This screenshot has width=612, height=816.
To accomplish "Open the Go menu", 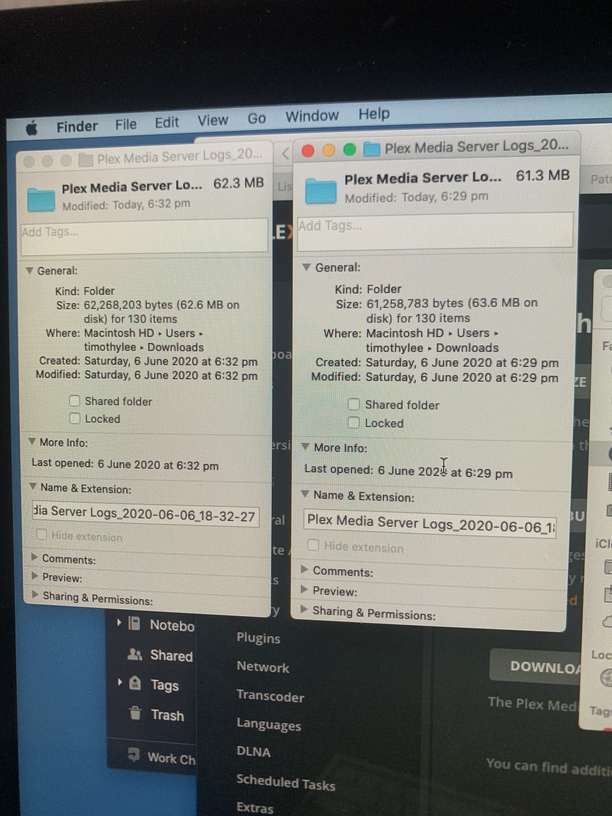I will pos(257,118).
